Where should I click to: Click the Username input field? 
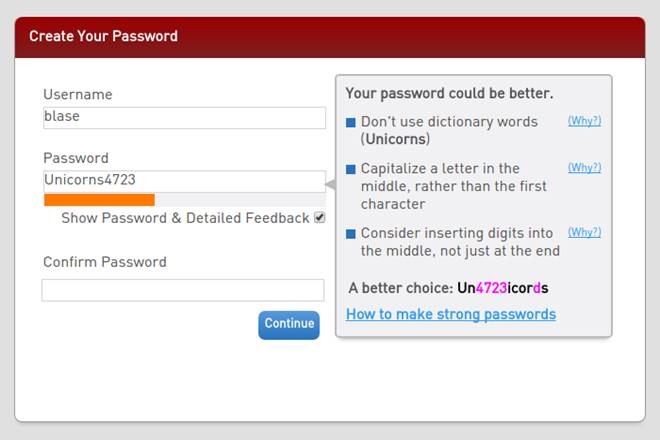(x=184, y=117)
